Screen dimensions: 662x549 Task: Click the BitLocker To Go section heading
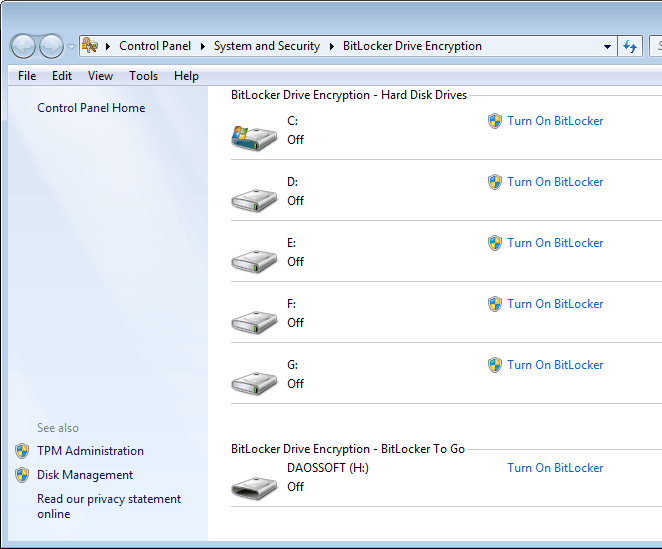[348, 448]
